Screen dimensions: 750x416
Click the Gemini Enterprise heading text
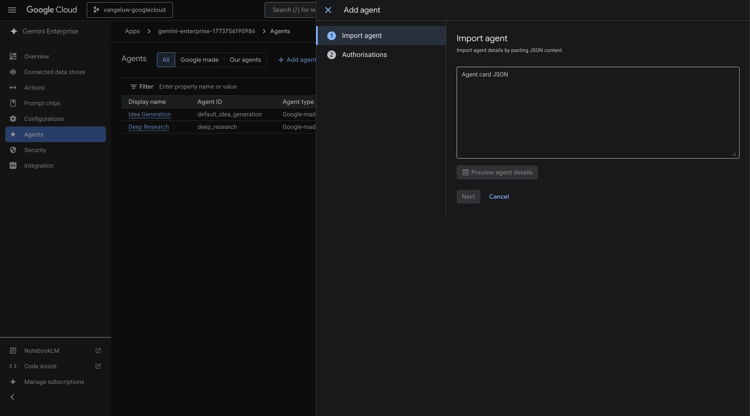[x=50, y=31]
